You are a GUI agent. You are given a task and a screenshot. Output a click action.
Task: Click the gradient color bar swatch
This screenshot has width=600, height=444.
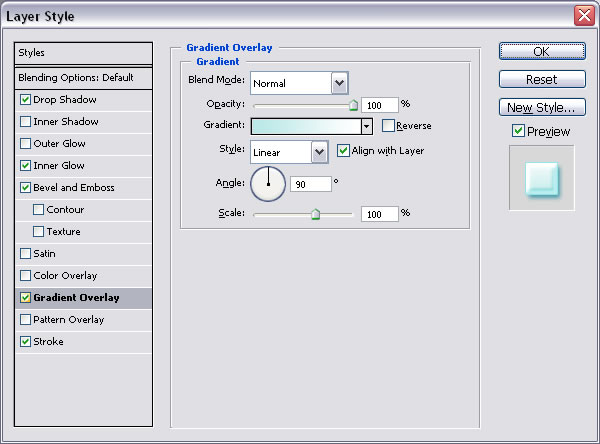pos(306,126)
